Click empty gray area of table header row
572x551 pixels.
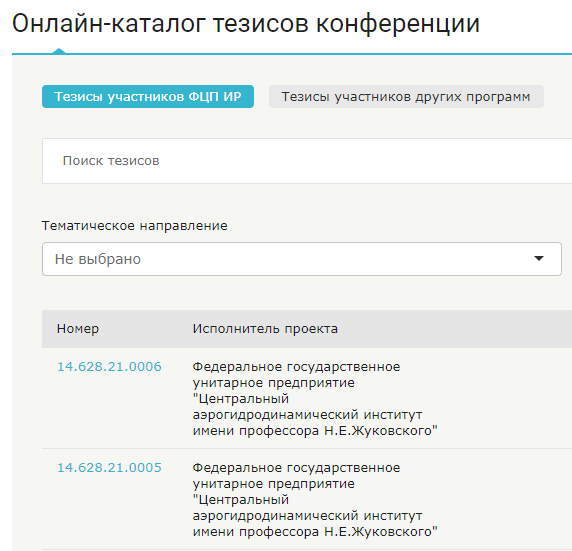coord(456,329)
